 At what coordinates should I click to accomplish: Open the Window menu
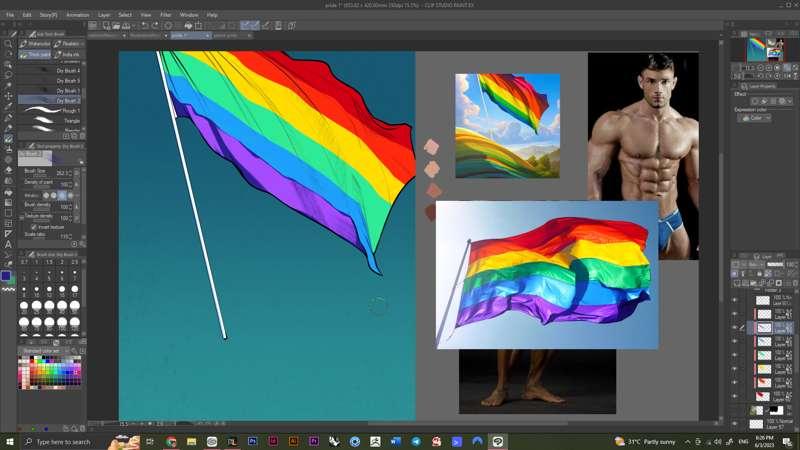(189, 15)
